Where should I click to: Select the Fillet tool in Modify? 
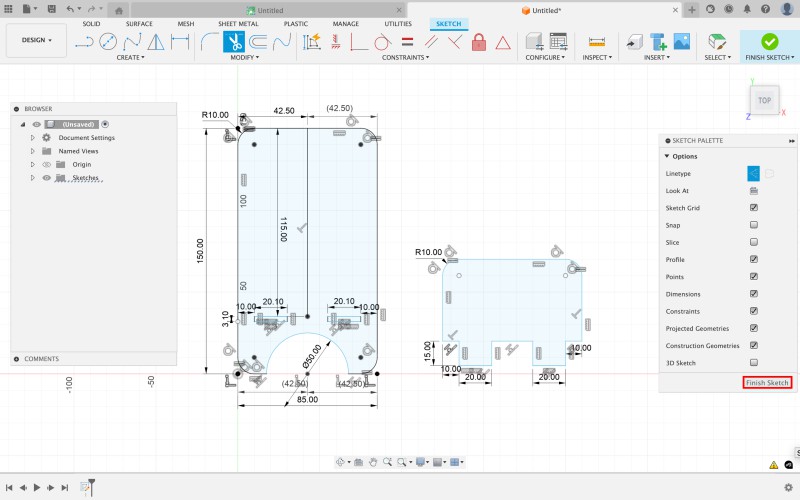[209, 42]
